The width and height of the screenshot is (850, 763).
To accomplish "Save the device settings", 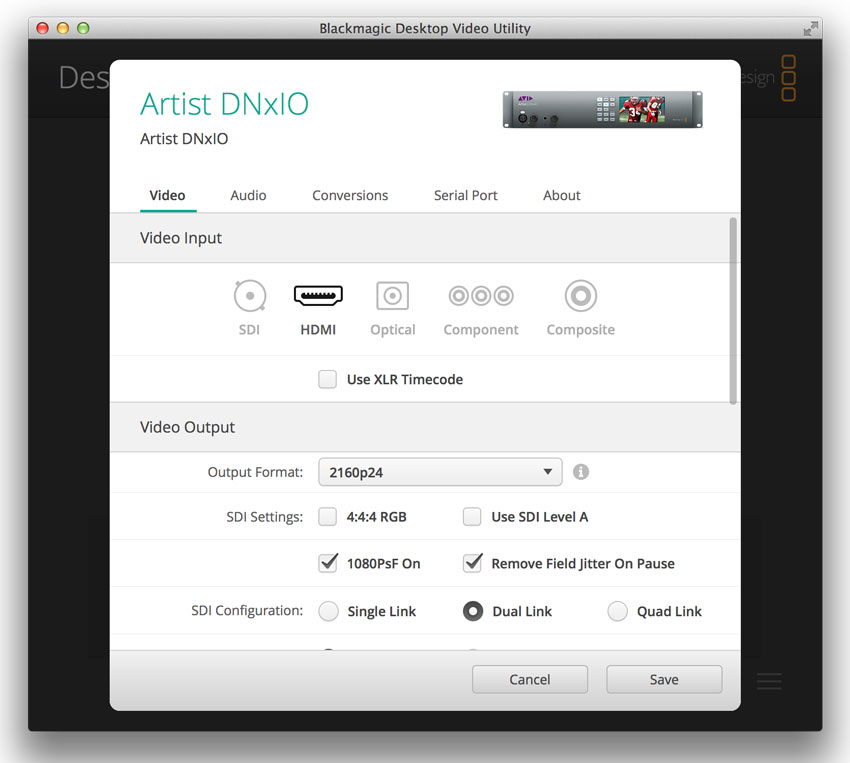I will (664, 680).
